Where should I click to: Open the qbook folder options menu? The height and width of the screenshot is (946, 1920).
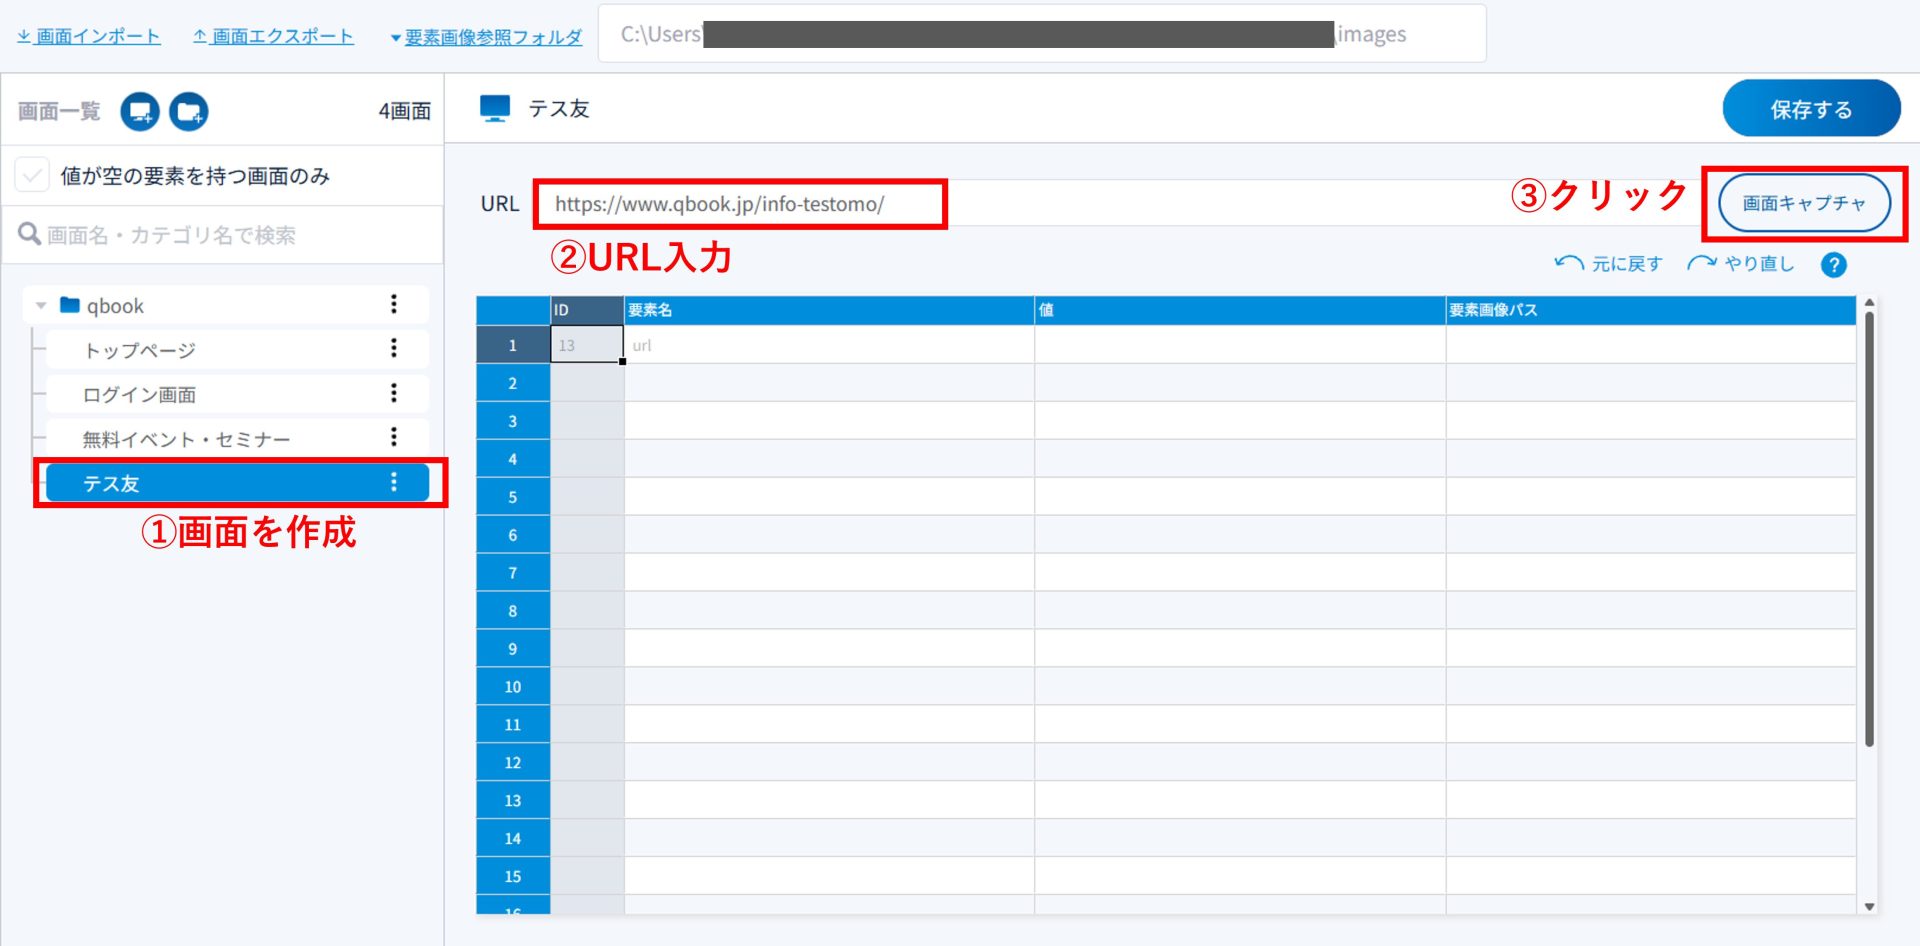point(394,304)
